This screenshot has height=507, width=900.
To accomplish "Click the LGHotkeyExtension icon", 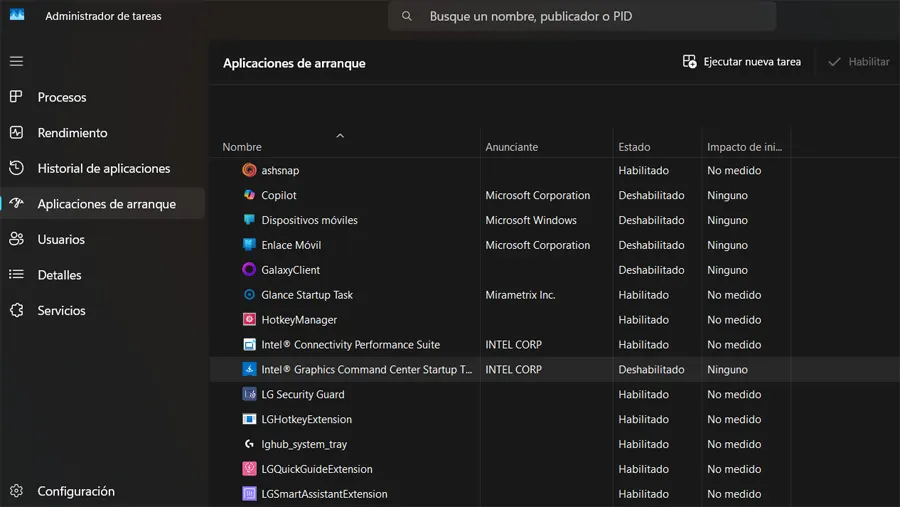I will pos(249,419).
